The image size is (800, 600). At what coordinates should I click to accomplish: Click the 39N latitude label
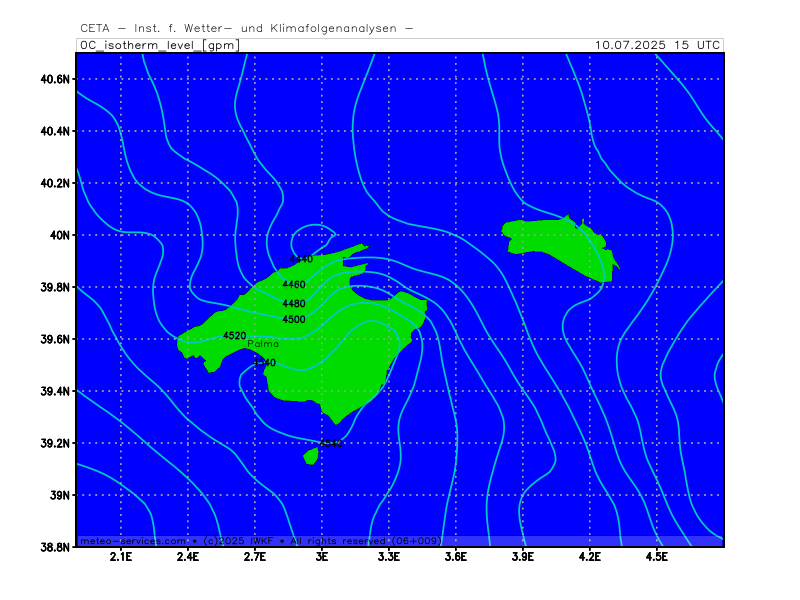tap(60, 495)
